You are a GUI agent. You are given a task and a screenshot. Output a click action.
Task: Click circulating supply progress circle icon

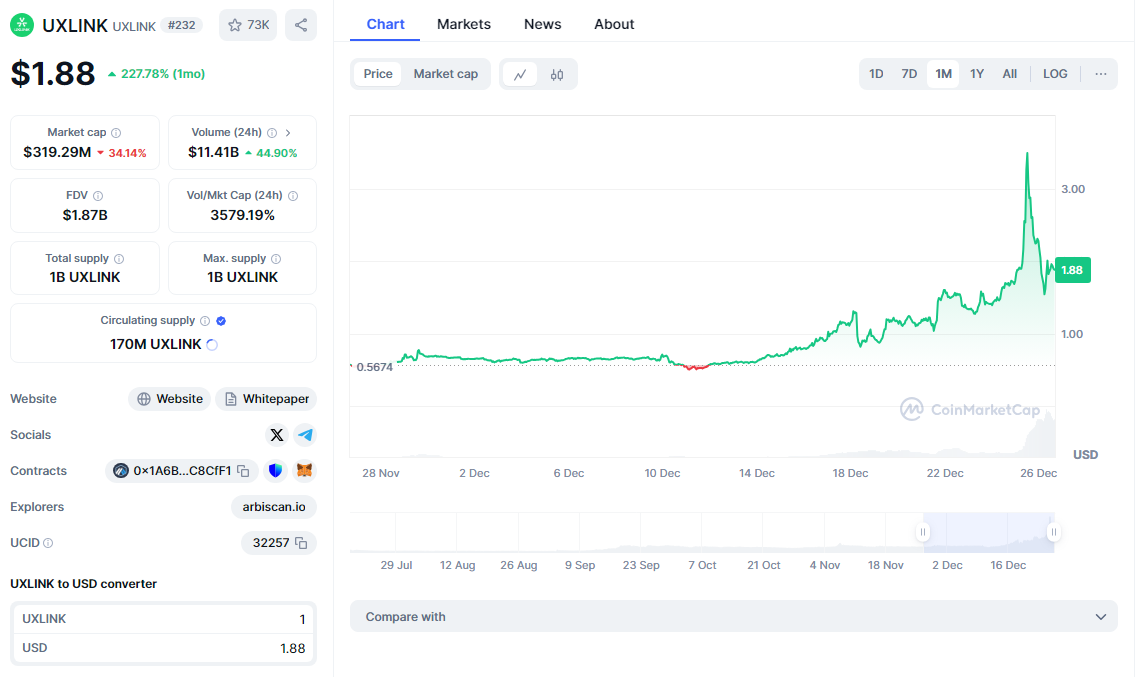(x=212, y=345)
